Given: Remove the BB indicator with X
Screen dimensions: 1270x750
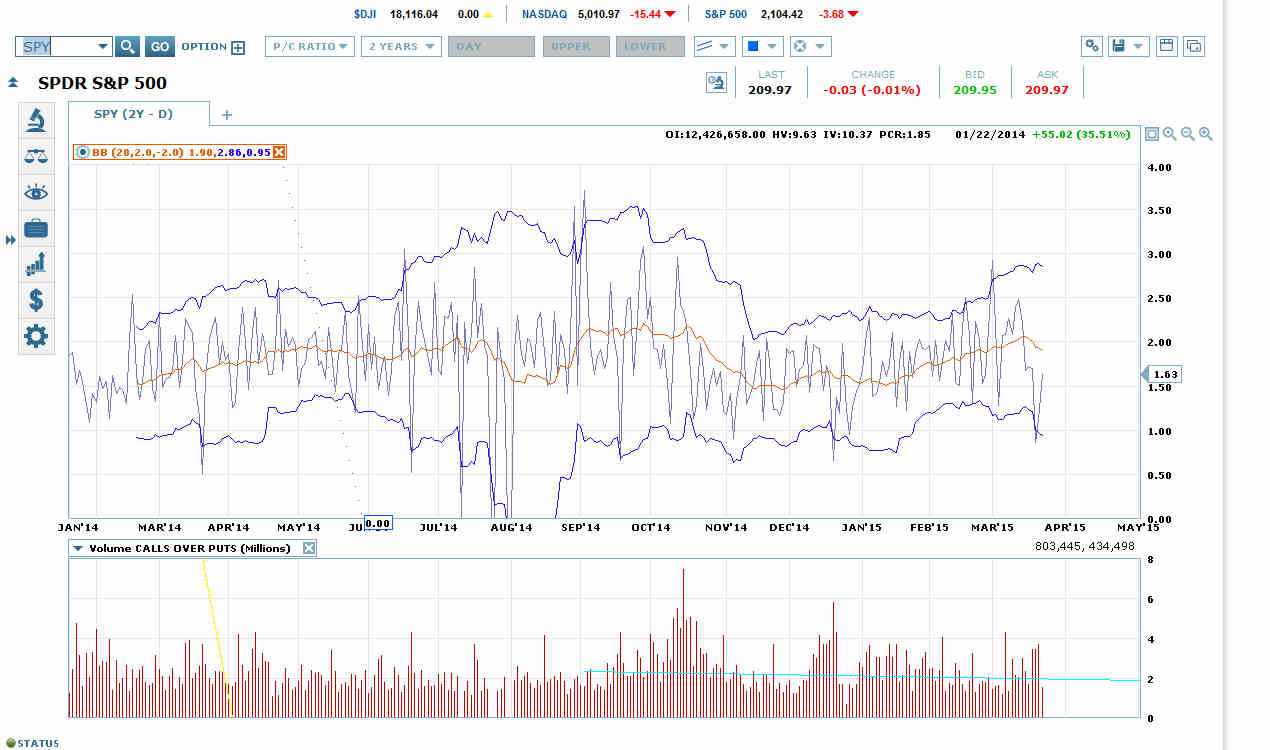Looking at the screenshot, I should (x=279, y=152).
